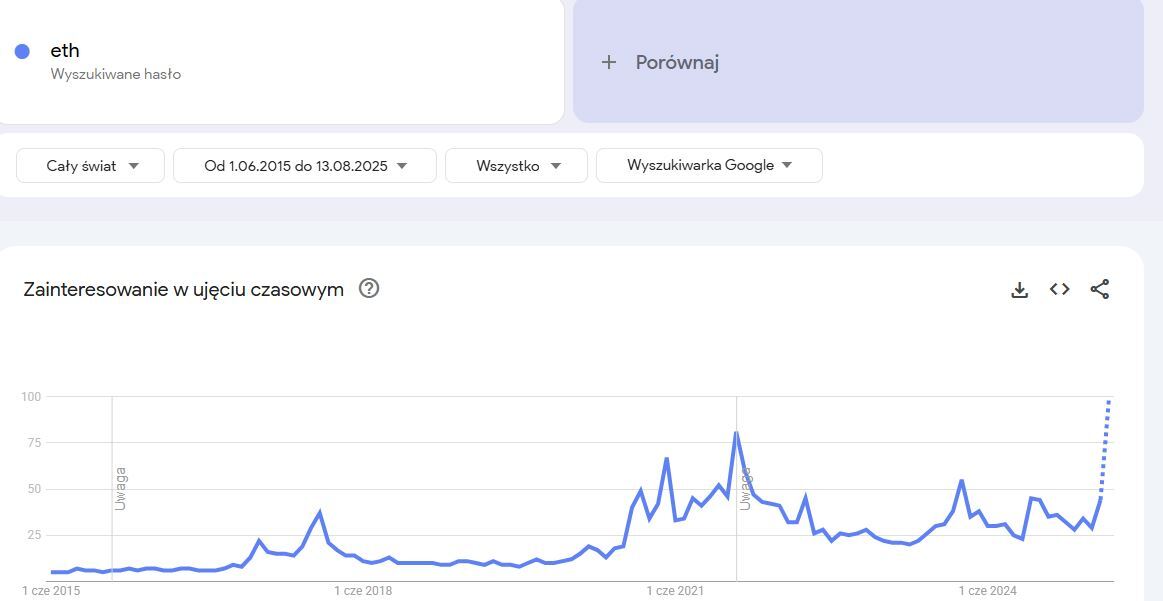1163x601 pixels.
Task: Expand the Wyszukiwarka Google dropdown
Action: click(709, 166)
